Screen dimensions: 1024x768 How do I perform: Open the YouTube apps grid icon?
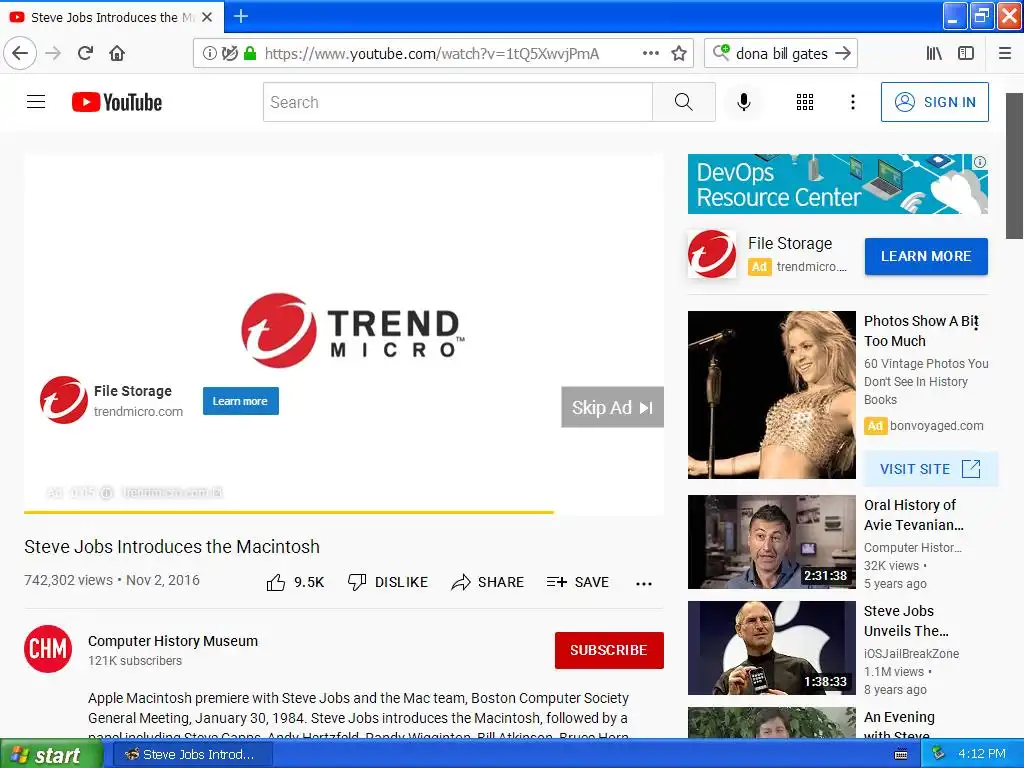click(805, 102)
